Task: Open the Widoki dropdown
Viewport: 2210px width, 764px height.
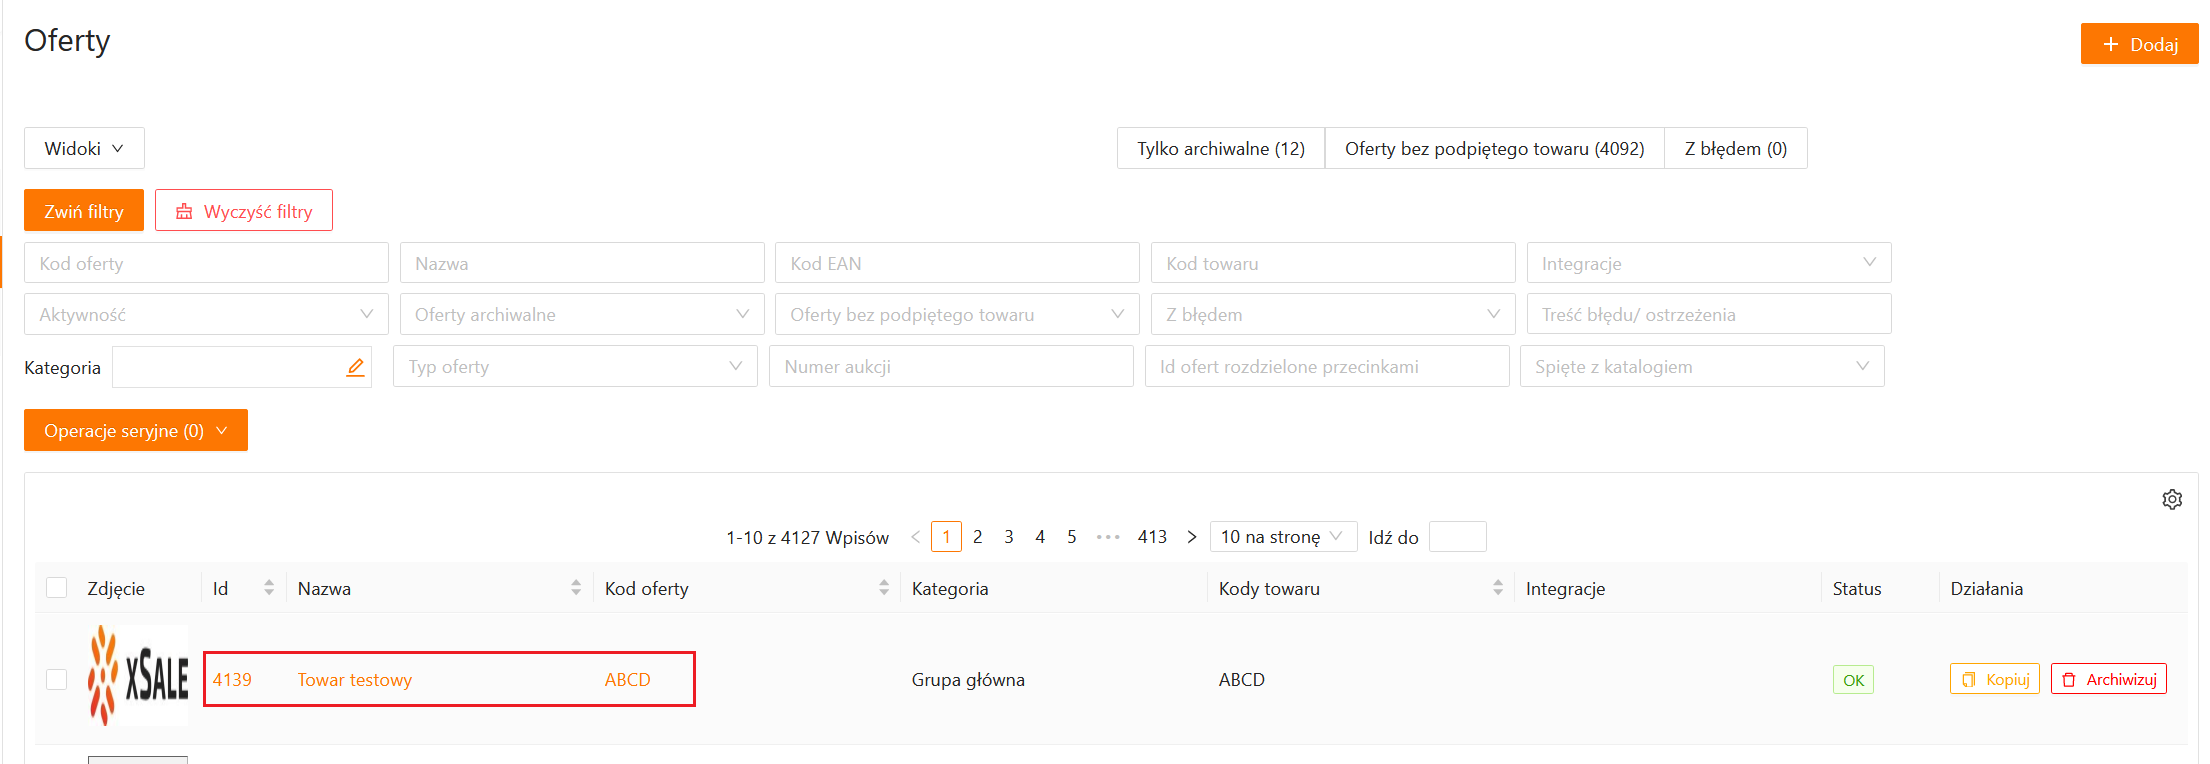Action: click(84, 148)
